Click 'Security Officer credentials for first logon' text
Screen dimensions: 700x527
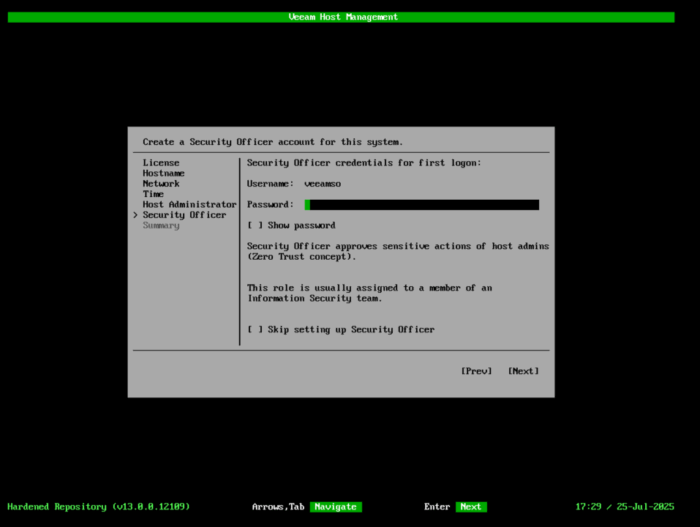tap(364, 163)
